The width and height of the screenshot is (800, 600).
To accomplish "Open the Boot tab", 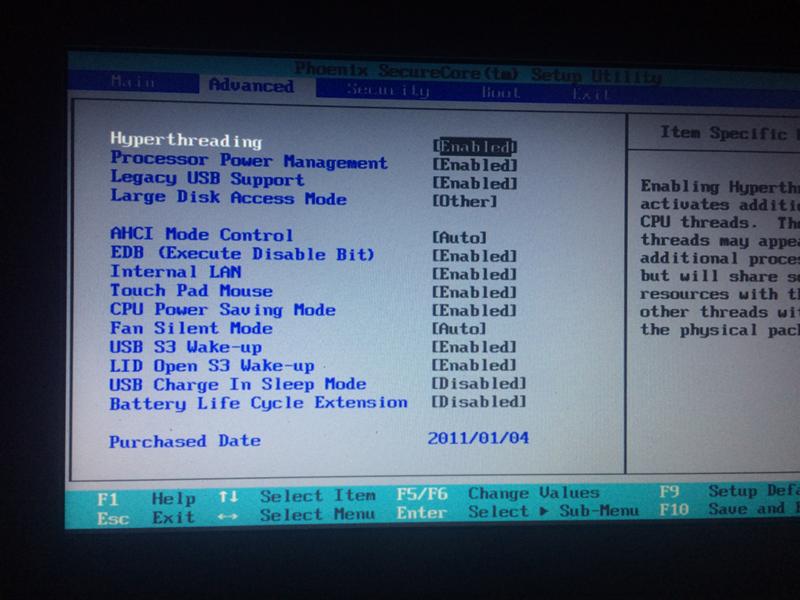I will point(501,92).
